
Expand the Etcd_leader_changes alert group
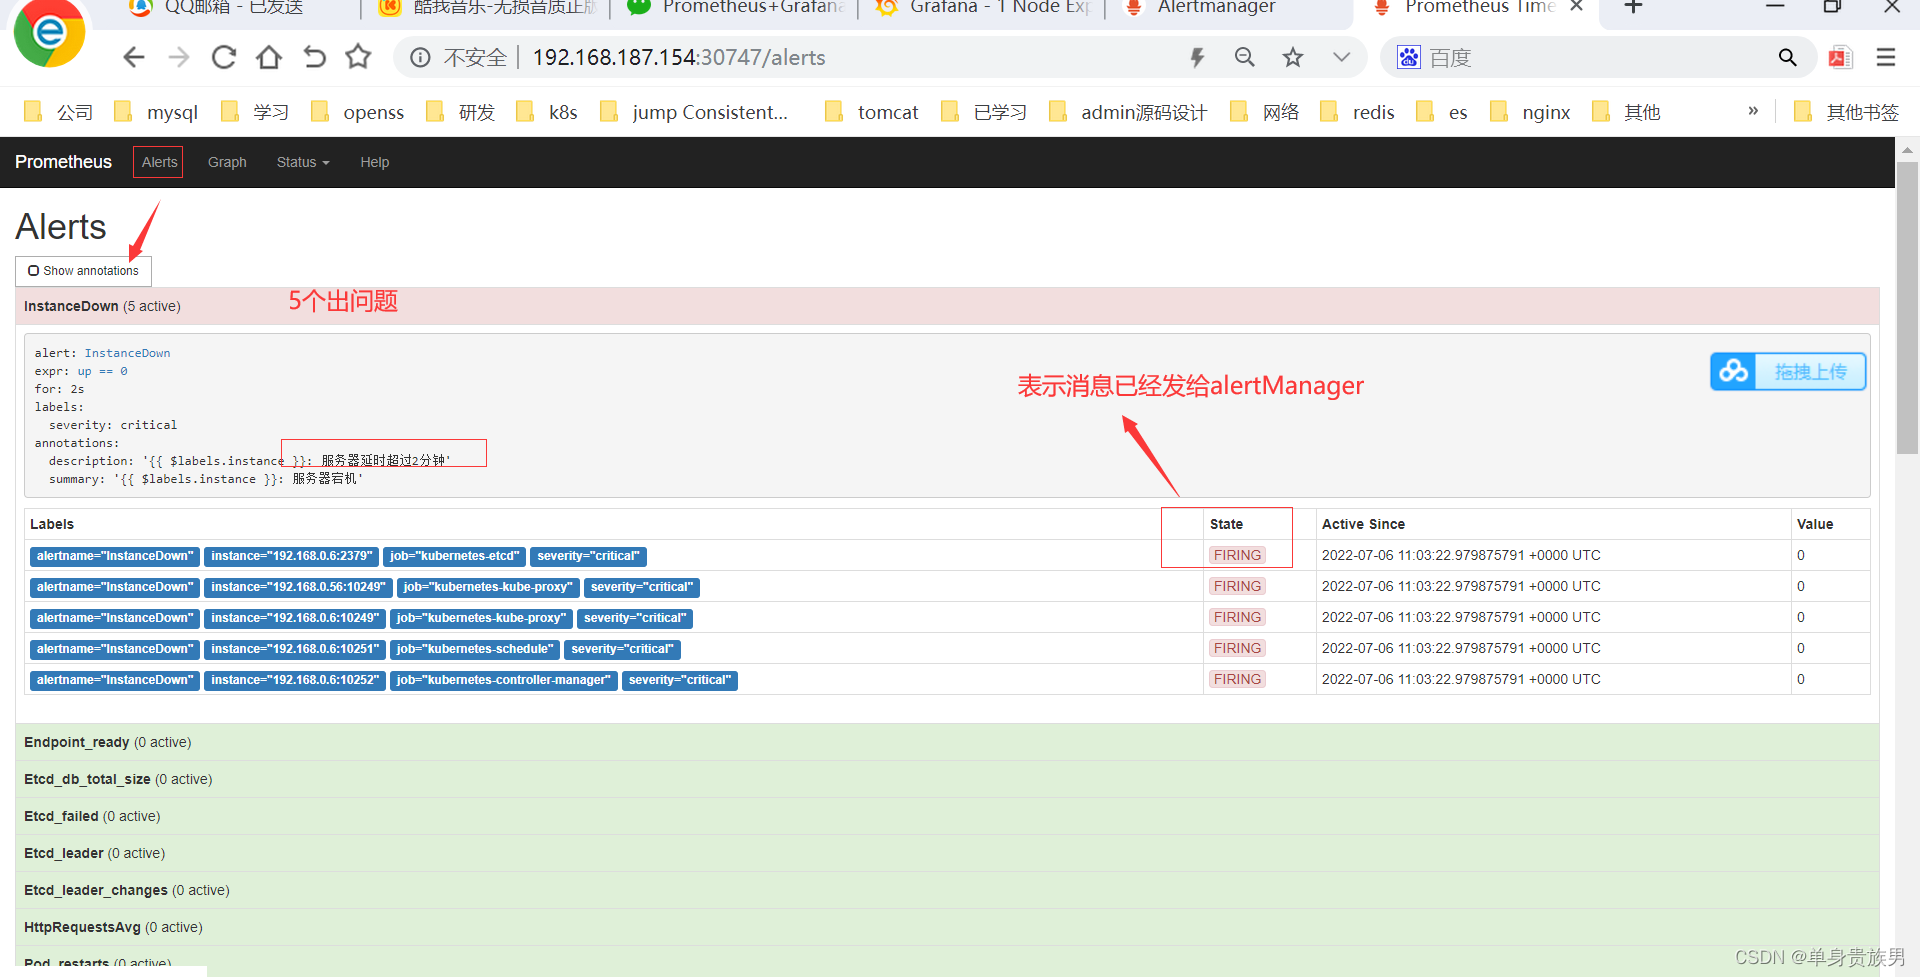(x=947, y=890)
